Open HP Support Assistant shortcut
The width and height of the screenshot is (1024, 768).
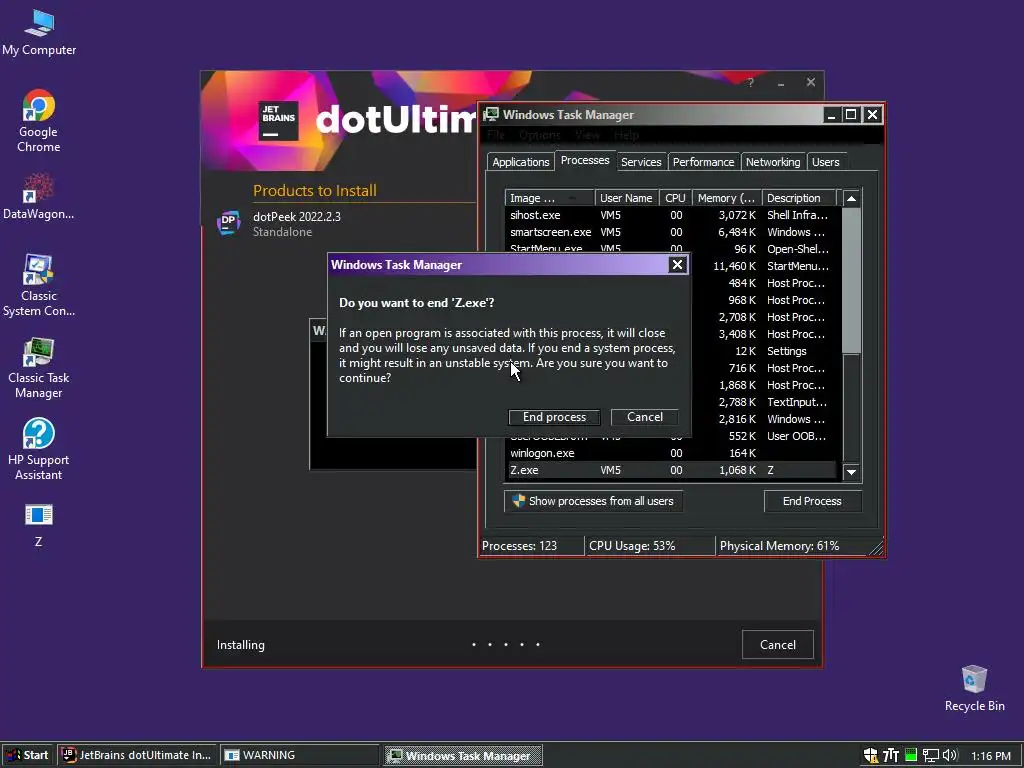(39, 449)
